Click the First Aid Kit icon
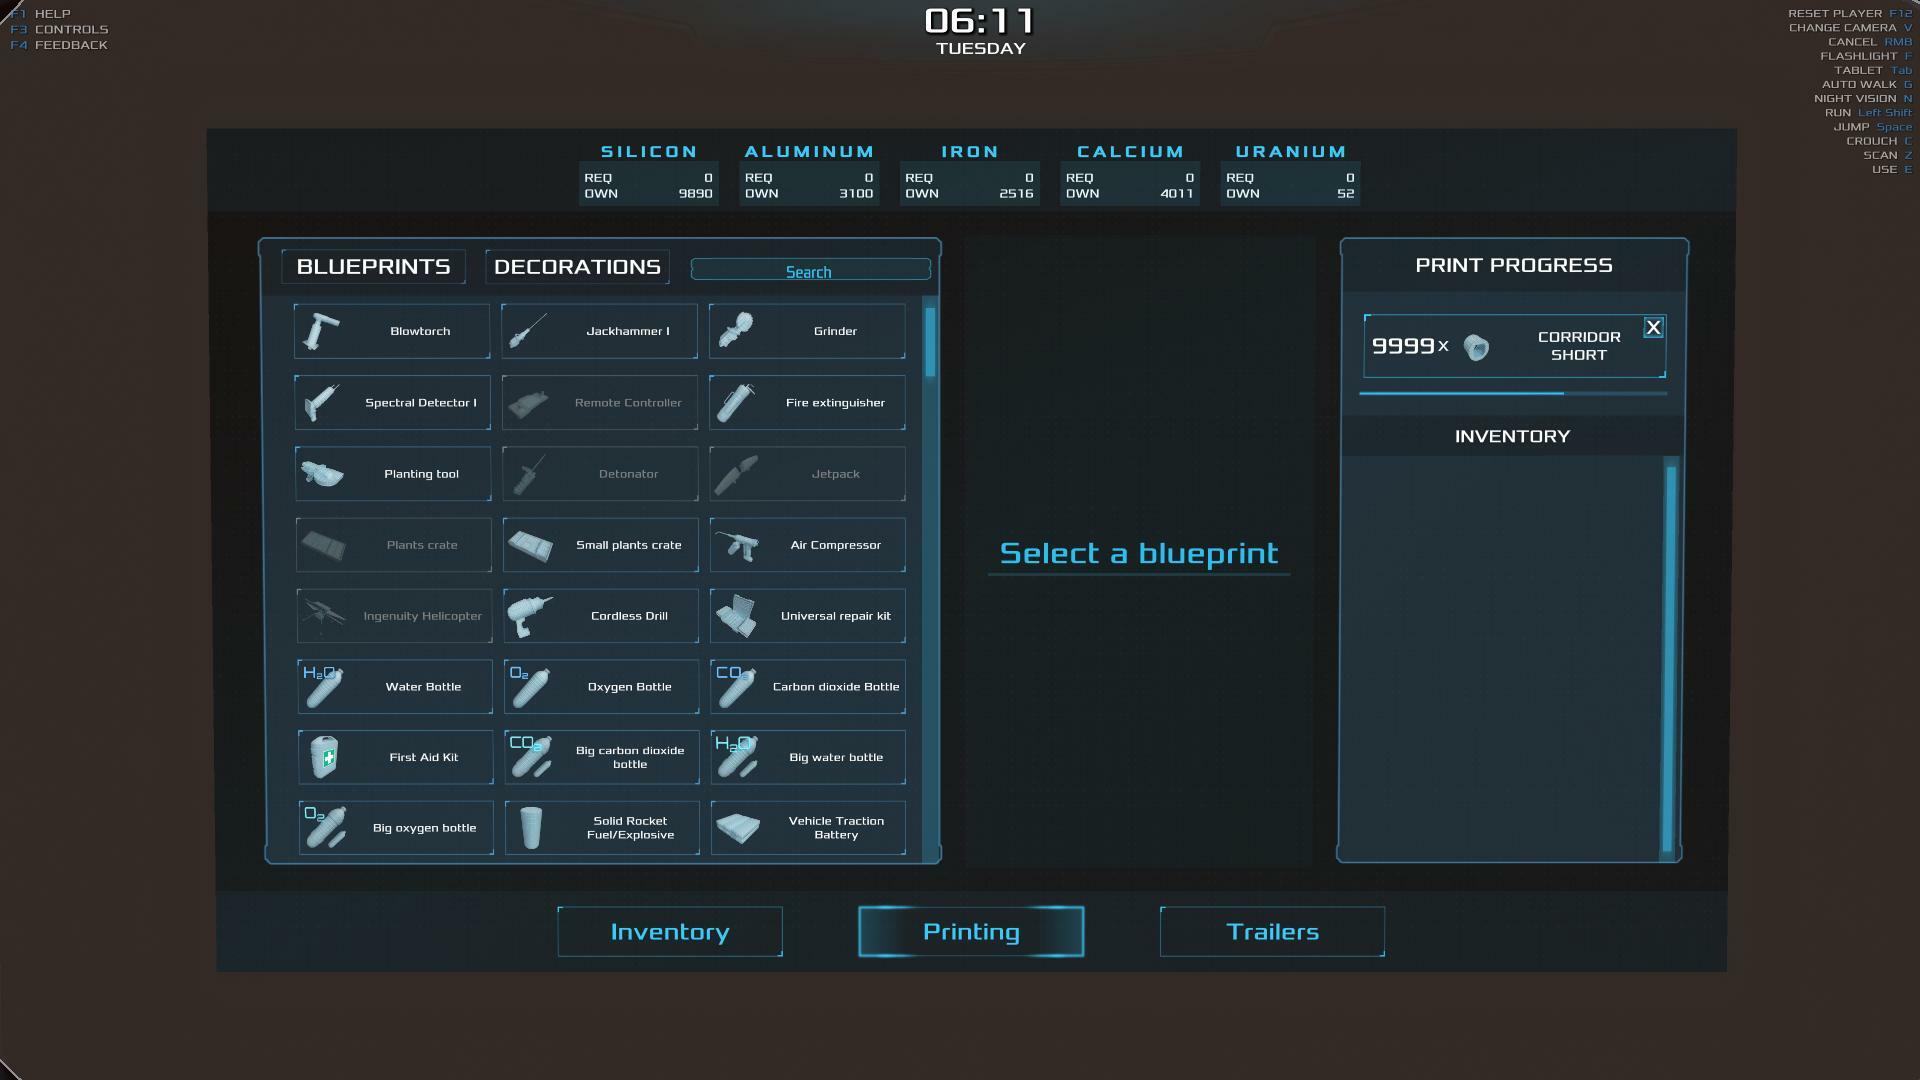The width and height of the screenshot is (1920, 1080). [x=325, y=757]
